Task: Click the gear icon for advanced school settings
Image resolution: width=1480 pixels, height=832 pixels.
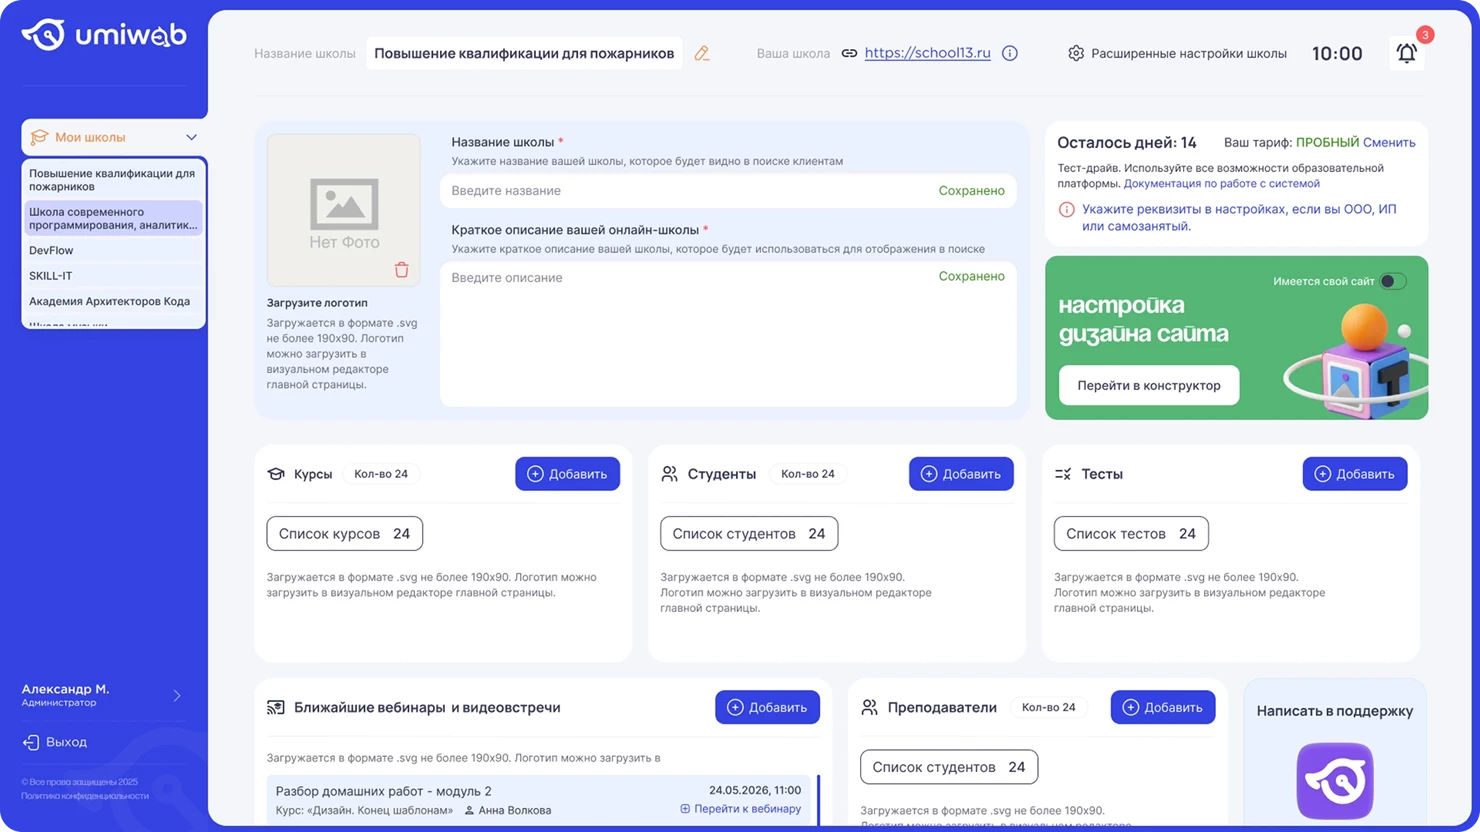Action: pyautogui.click(x=1076, y=54)
